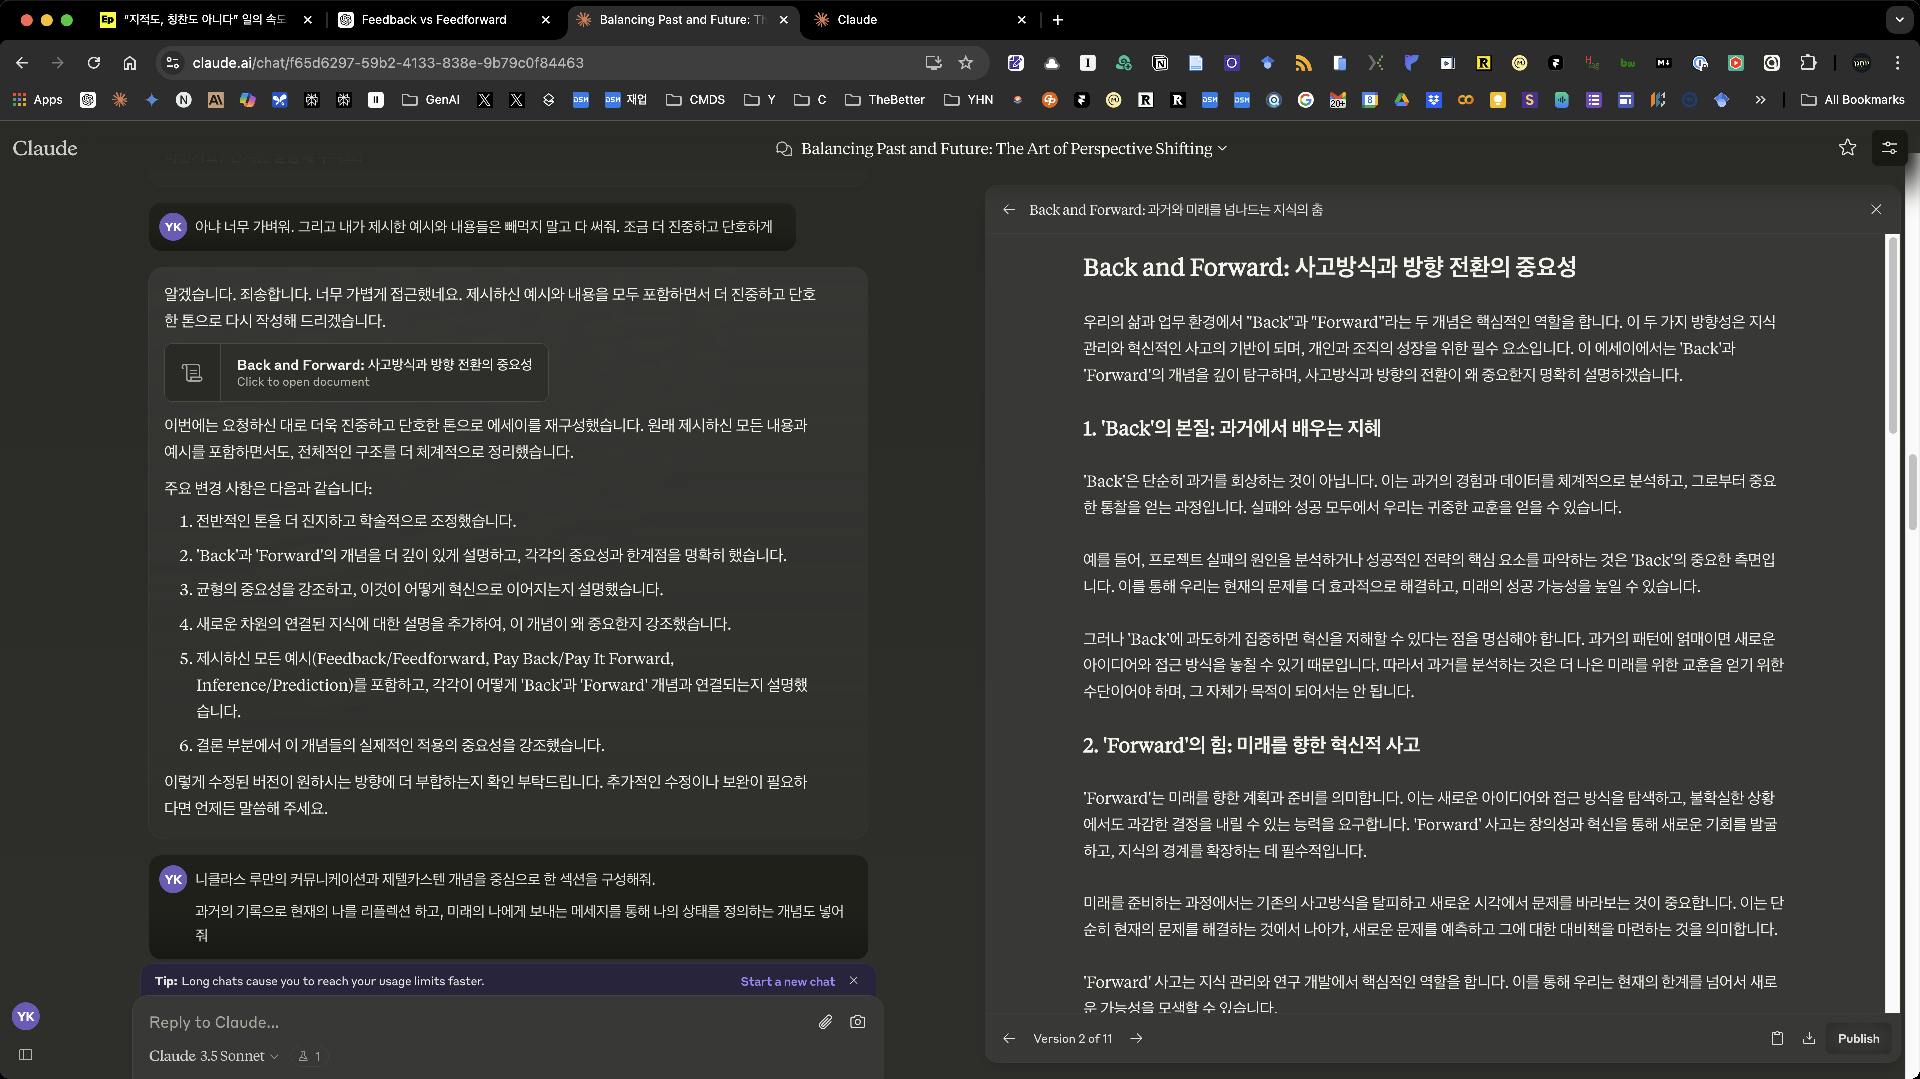
Task: Dismiss the long chats tip banner
Action: 853,981
